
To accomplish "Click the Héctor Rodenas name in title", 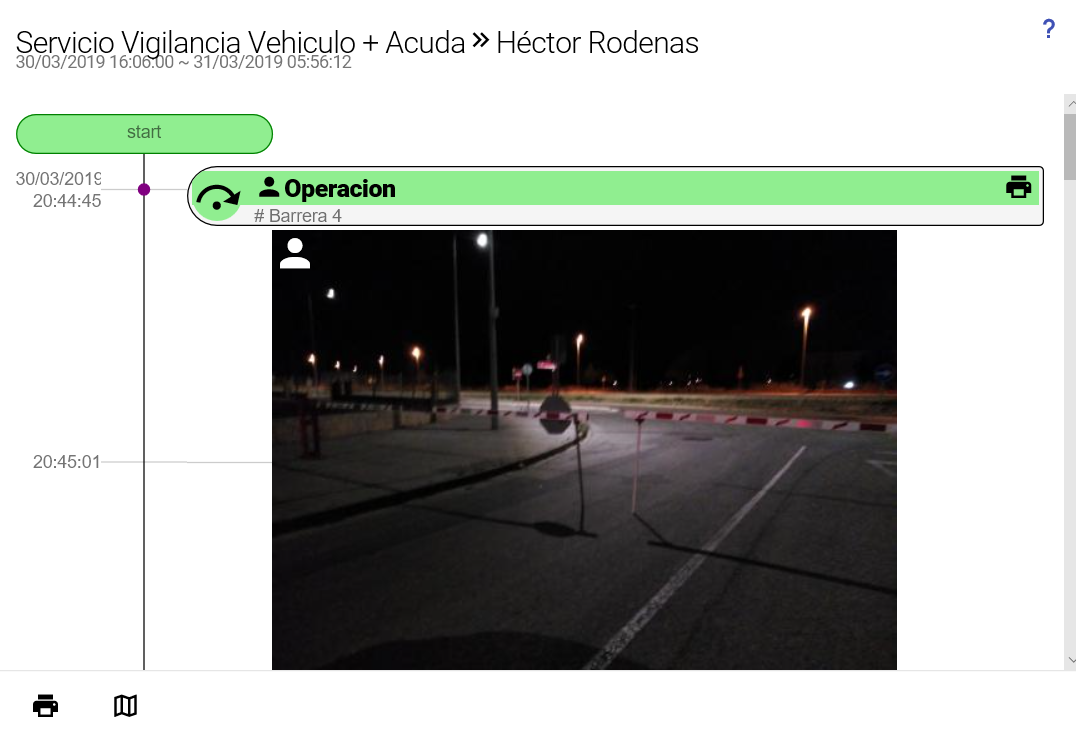I will [597, 43].
